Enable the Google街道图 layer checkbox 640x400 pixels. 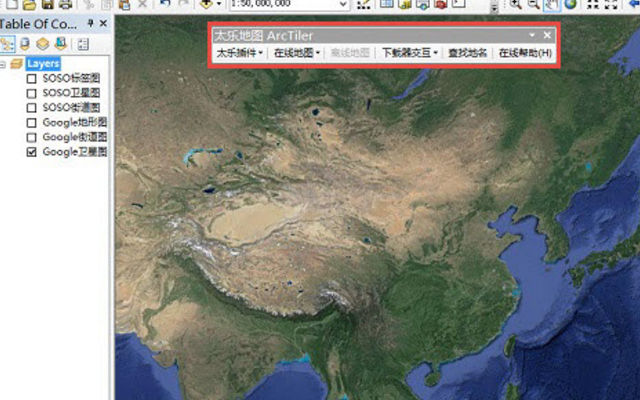(31, 137)
